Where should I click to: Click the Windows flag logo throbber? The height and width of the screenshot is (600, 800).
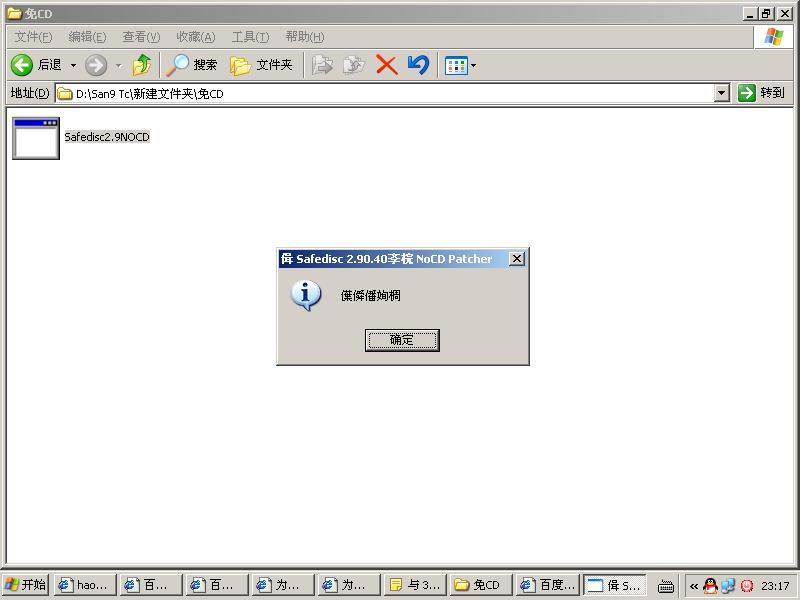tap(773, 37)
